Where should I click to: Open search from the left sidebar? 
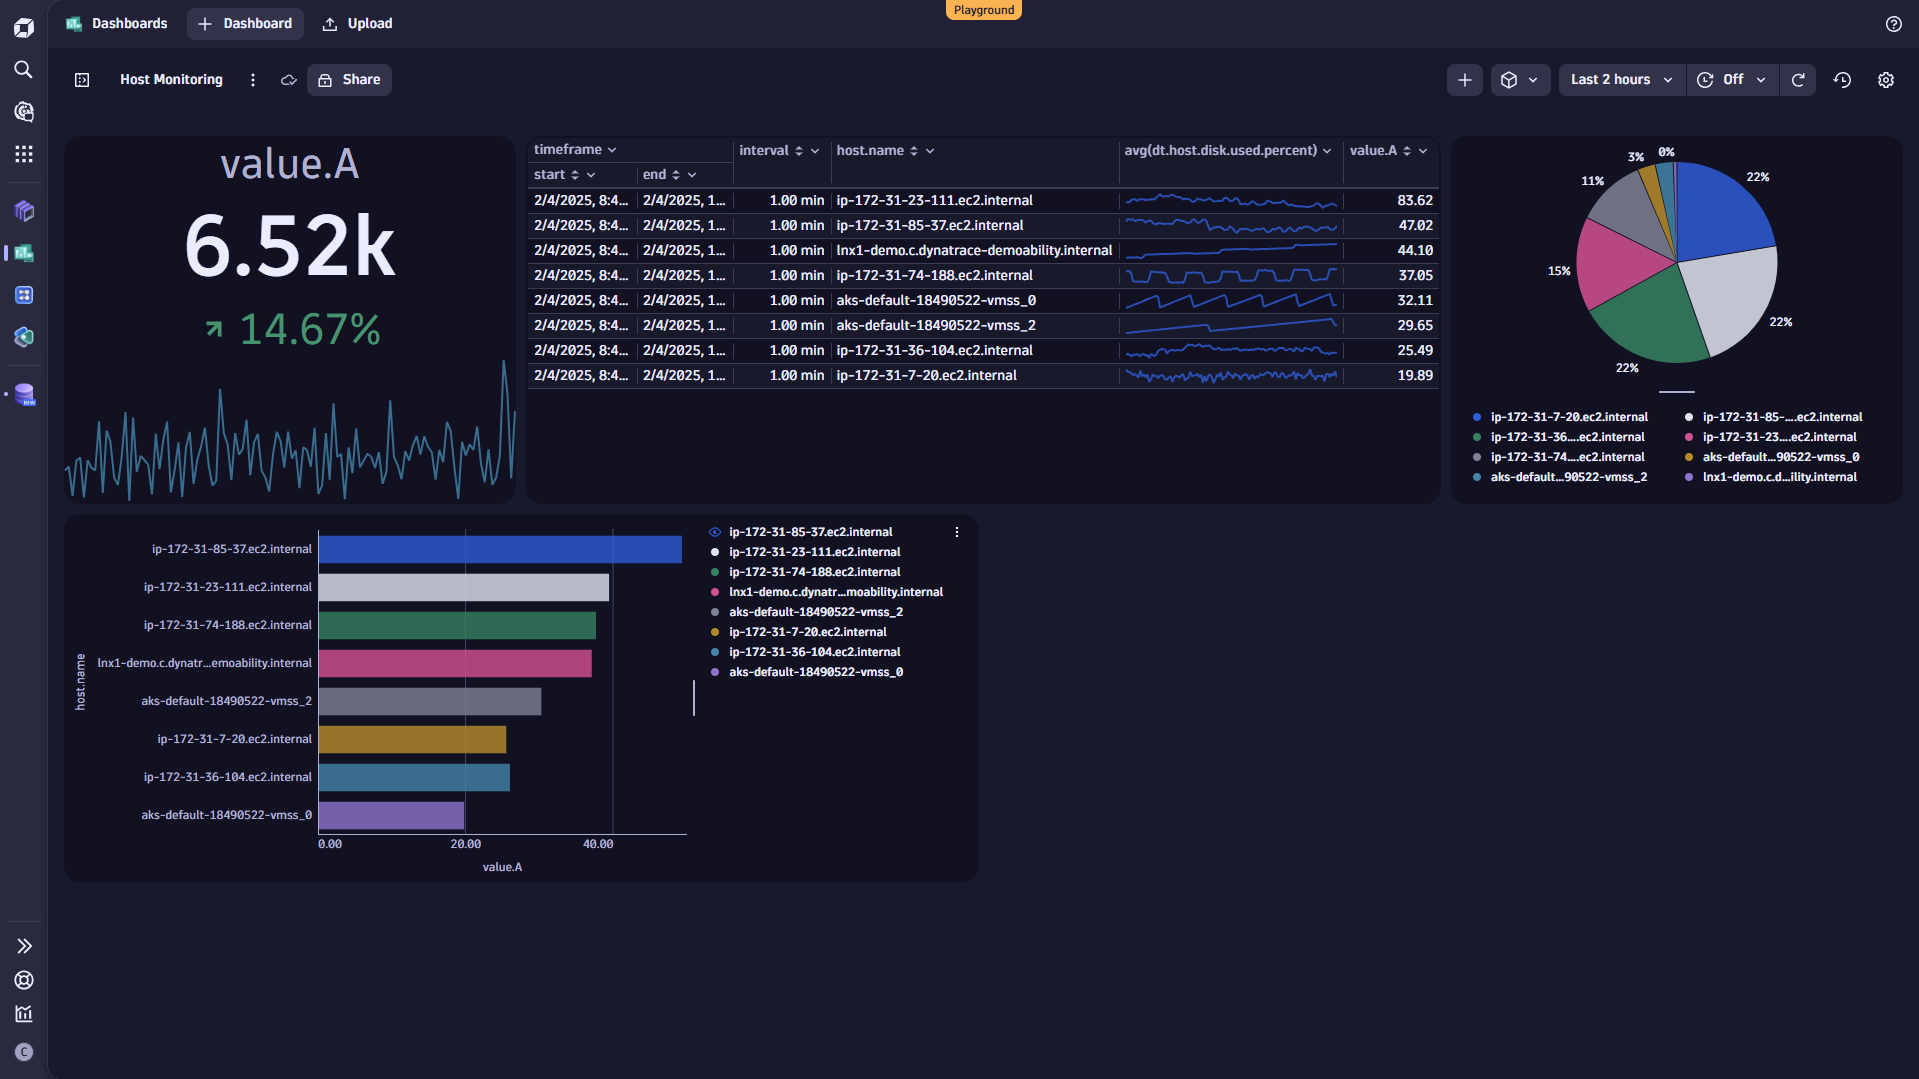23,70
